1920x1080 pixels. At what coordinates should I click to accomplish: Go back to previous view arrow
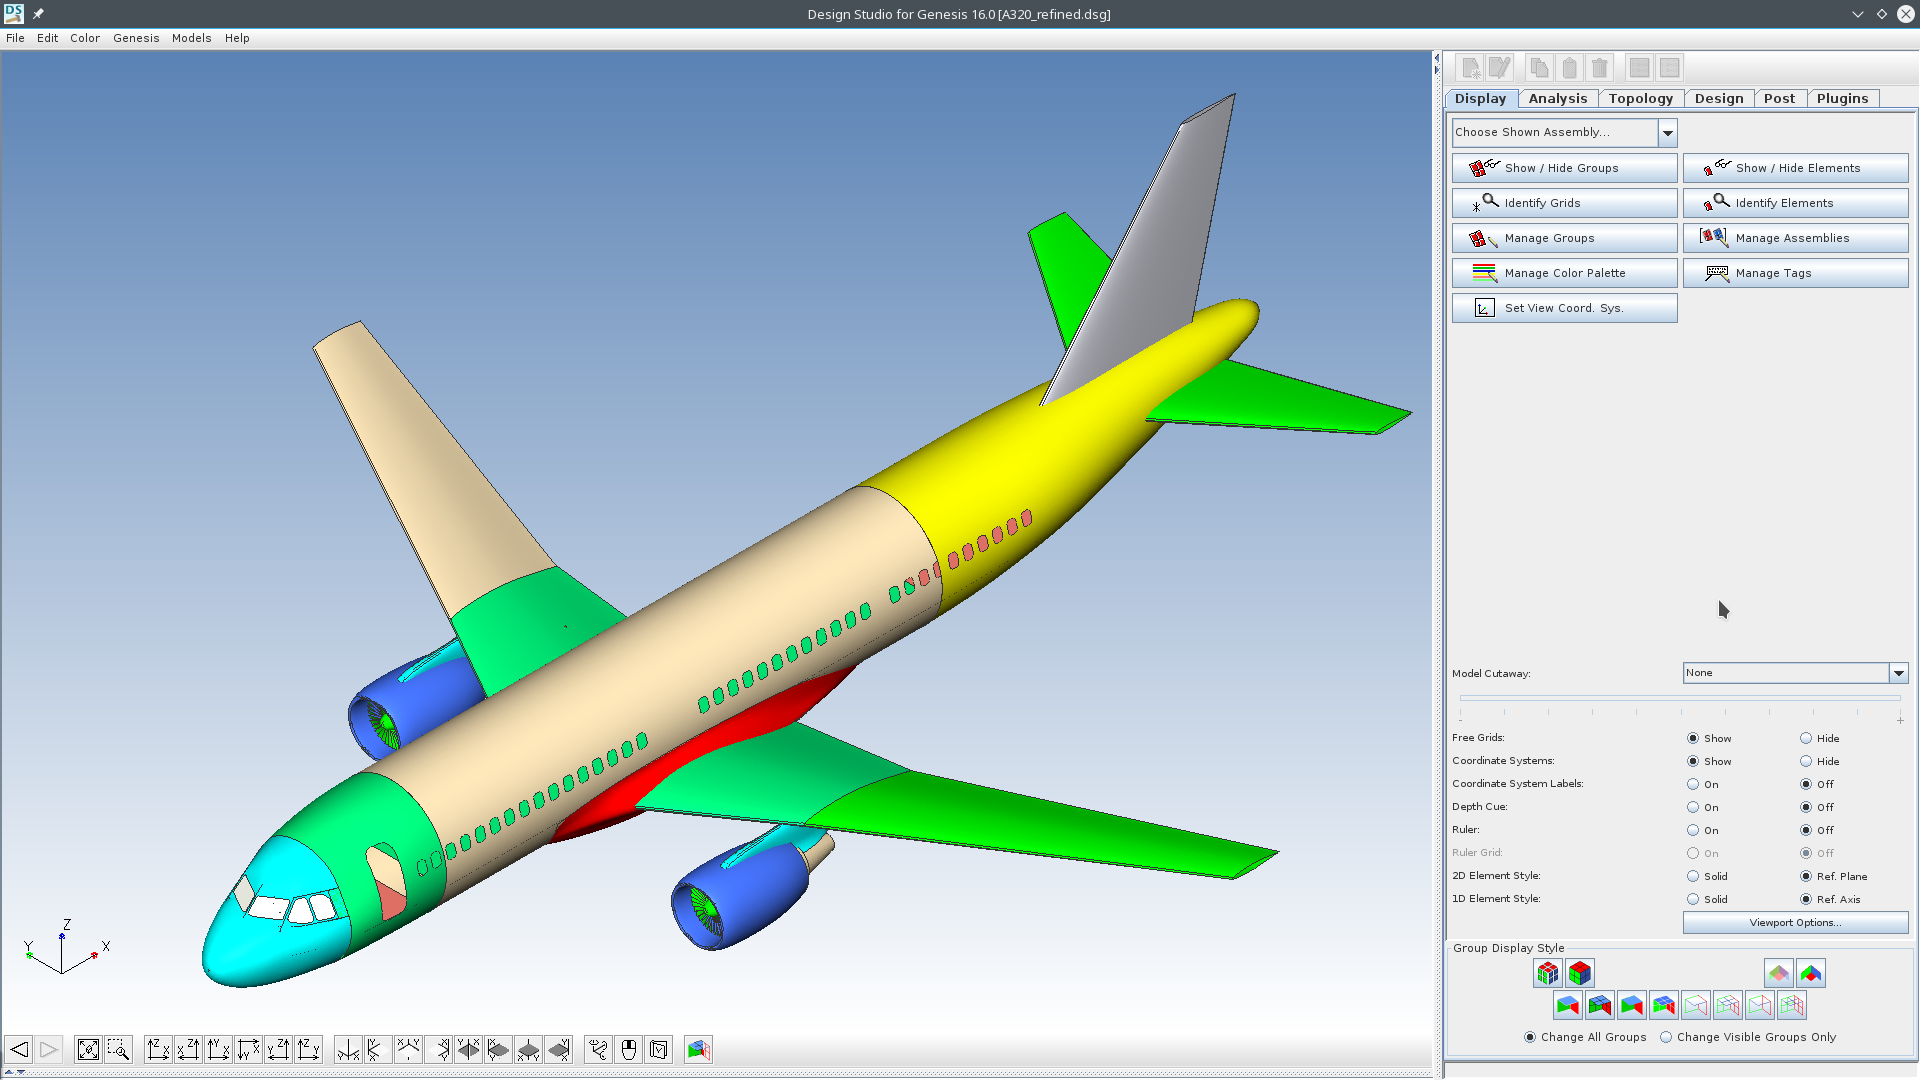click(18, 1049)
